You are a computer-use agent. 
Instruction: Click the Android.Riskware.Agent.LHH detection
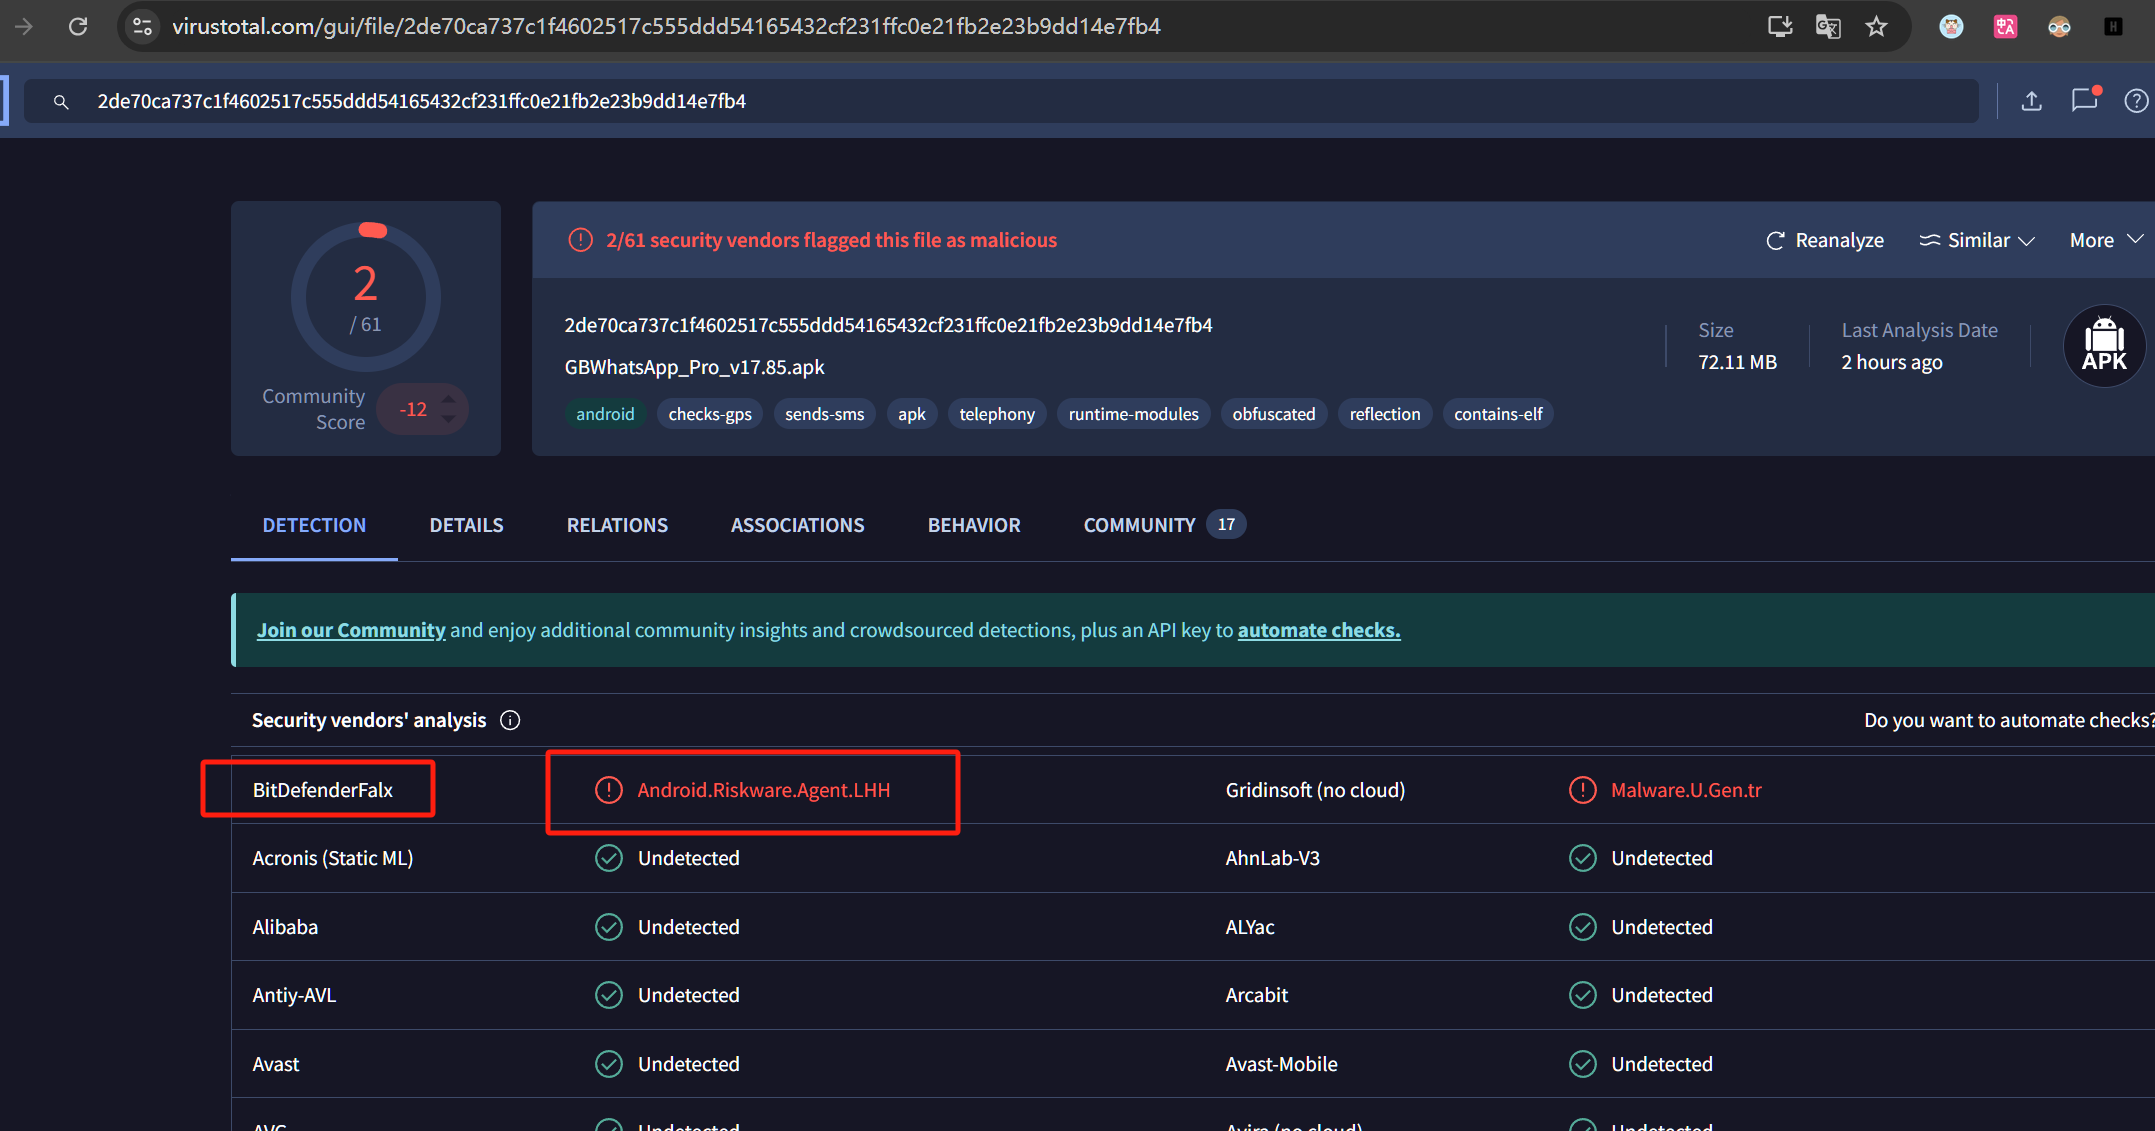[764, 790]
